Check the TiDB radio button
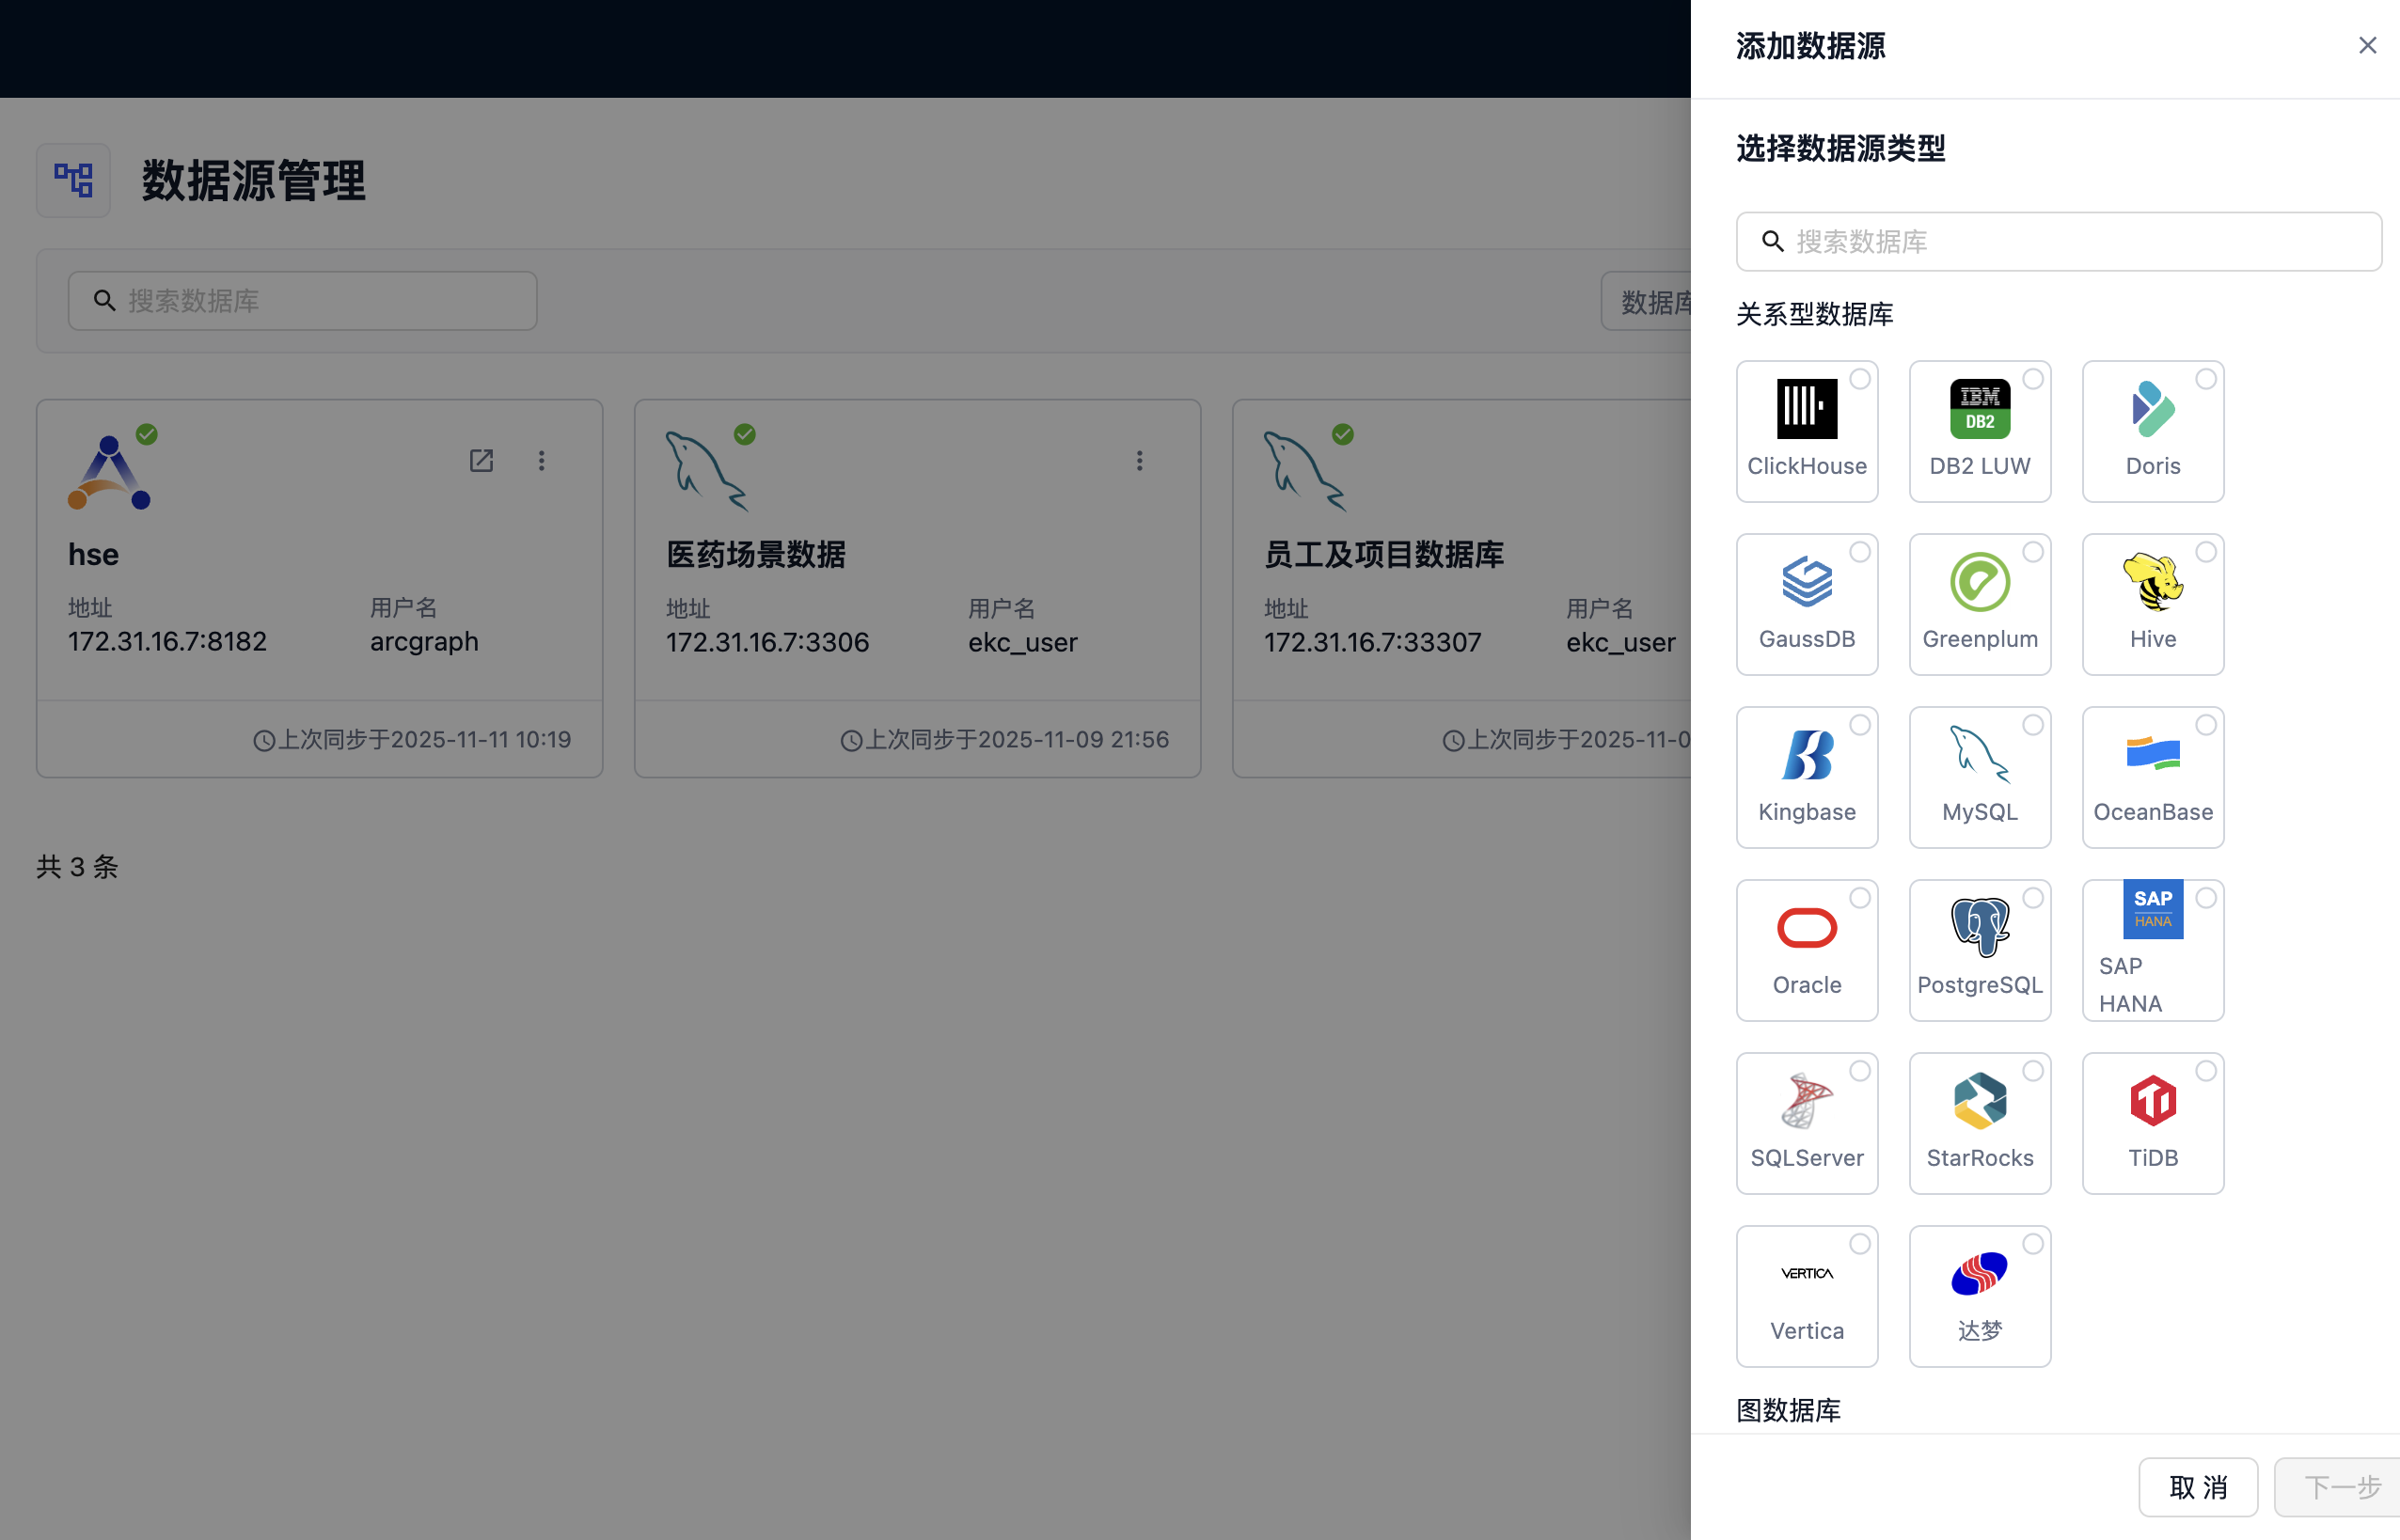2400x1540 pixels. [2206, 1070]
